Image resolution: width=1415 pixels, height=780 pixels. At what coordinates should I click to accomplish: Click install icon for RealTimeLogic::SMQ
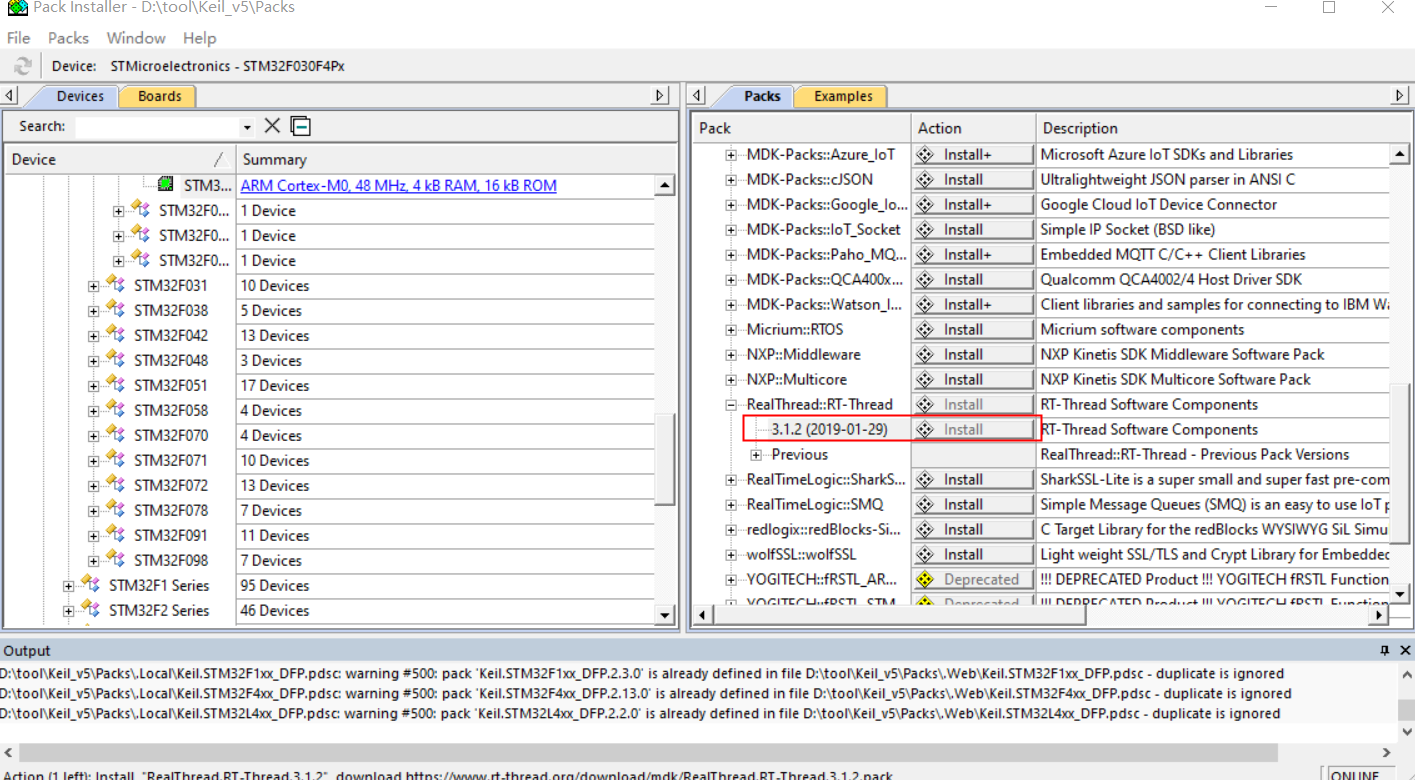925,505
